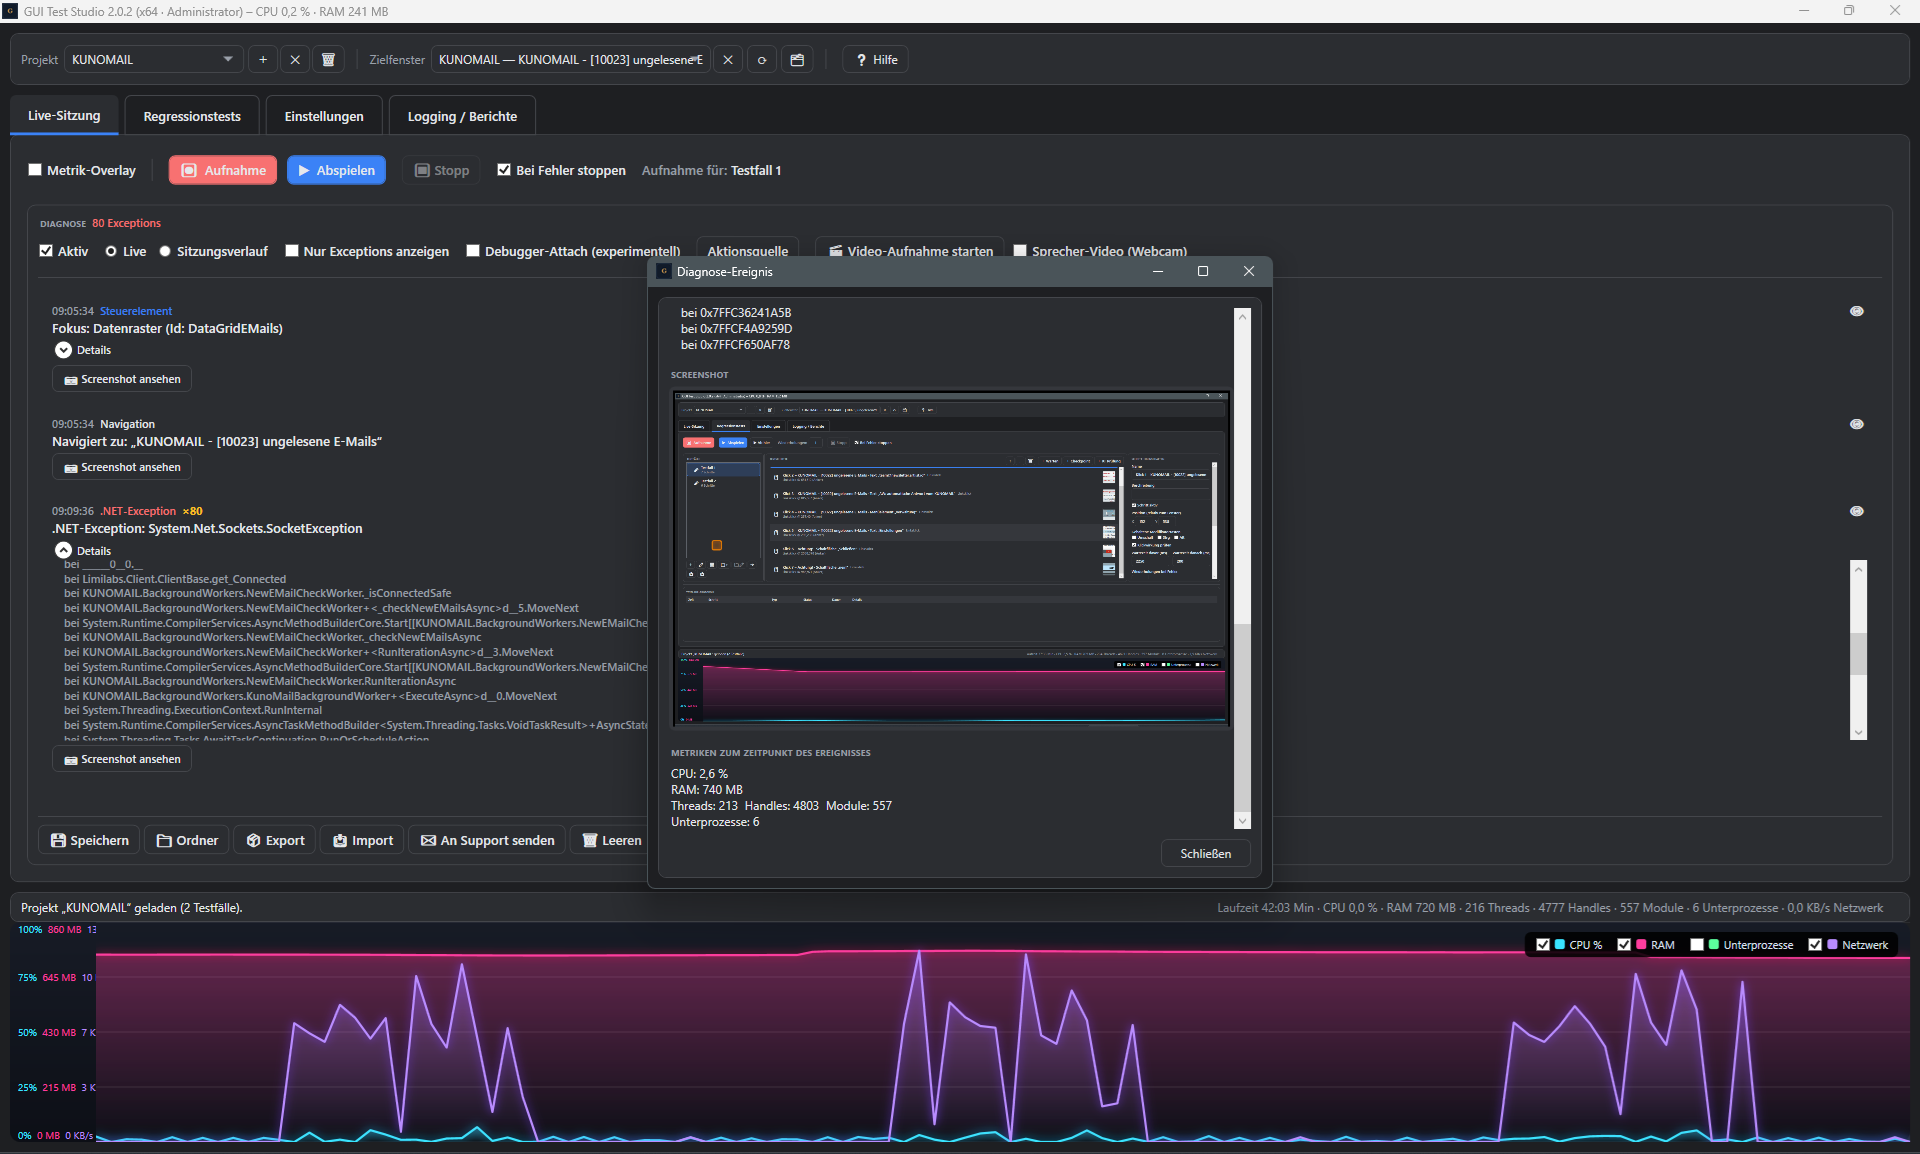Open the Ordner folder button
Viewport: 1920px width, 1154px height.
coord(188,840)
